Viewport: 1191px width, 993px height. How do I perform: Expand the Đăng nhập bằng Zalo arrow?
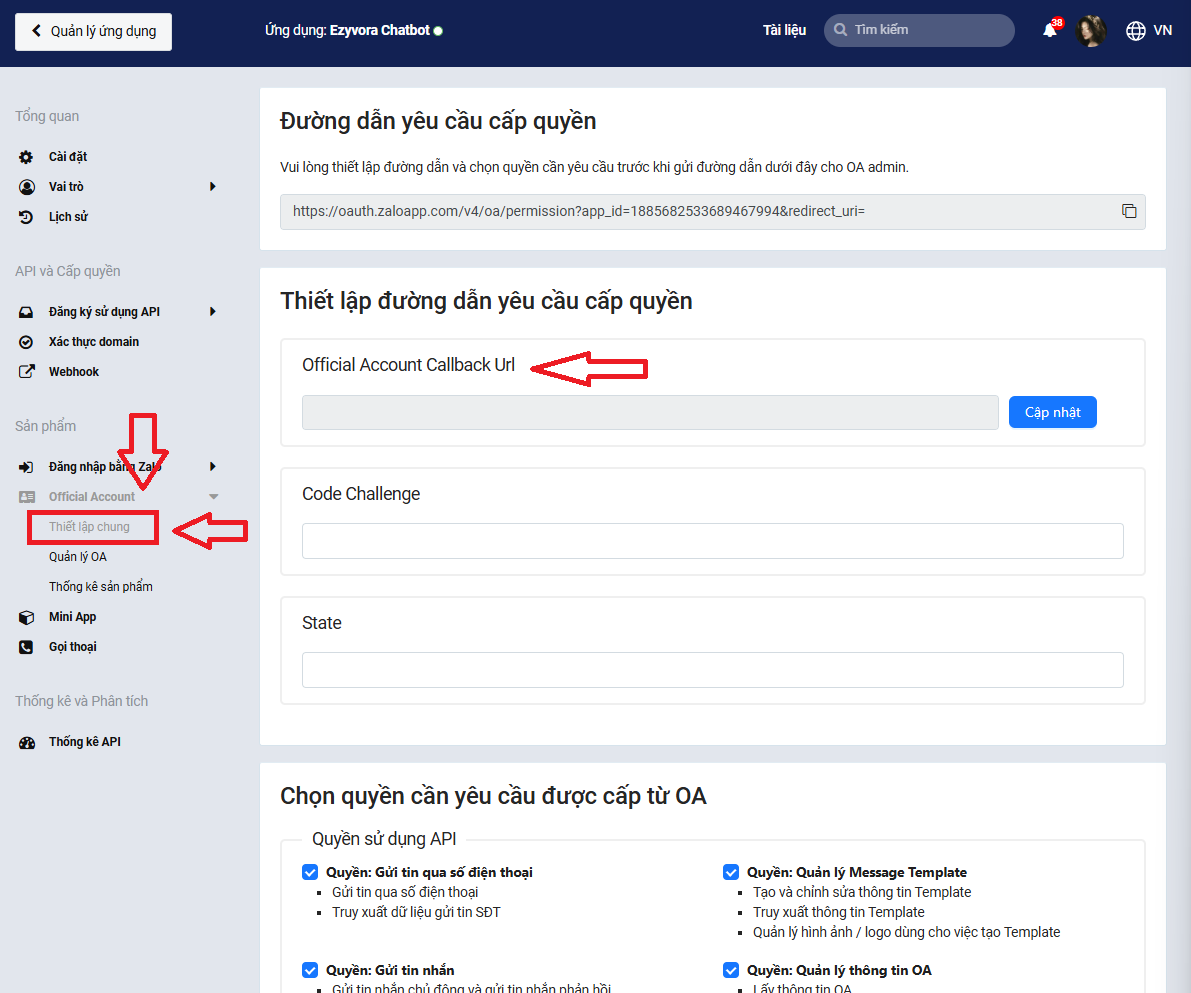click(213, 466)
